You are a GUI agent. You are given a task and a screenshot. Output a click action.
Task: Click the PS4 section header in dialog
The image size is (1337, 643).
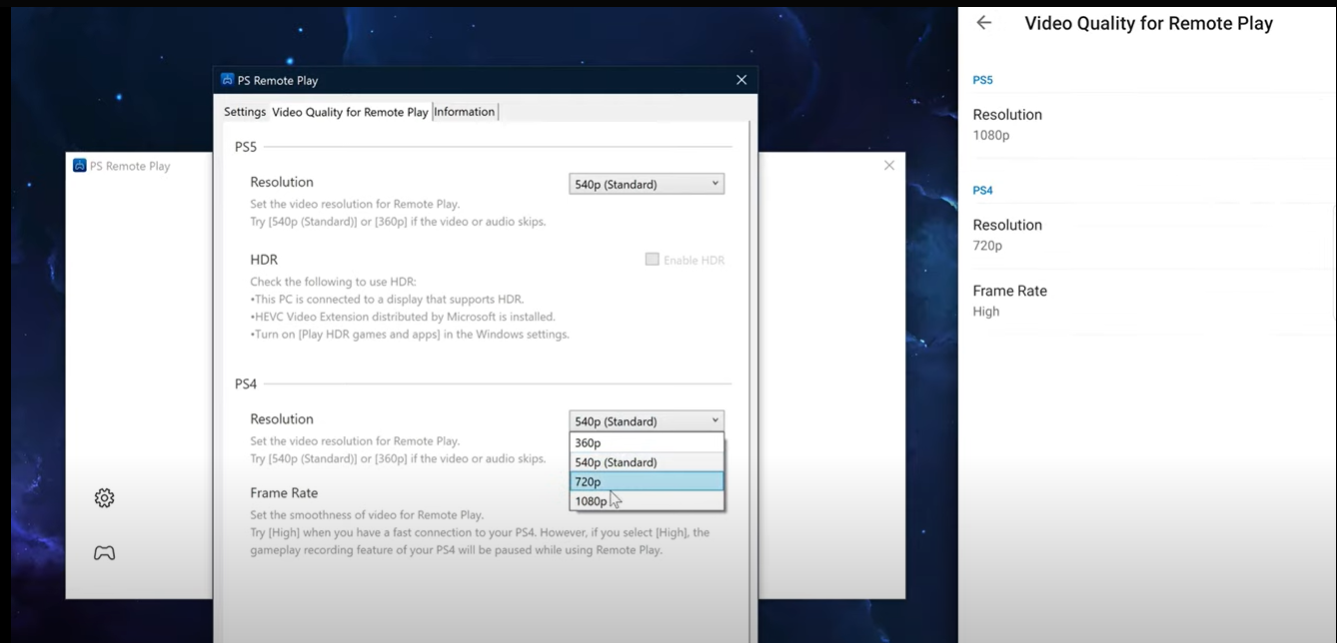pyautogui.click(x=246, y=384)
